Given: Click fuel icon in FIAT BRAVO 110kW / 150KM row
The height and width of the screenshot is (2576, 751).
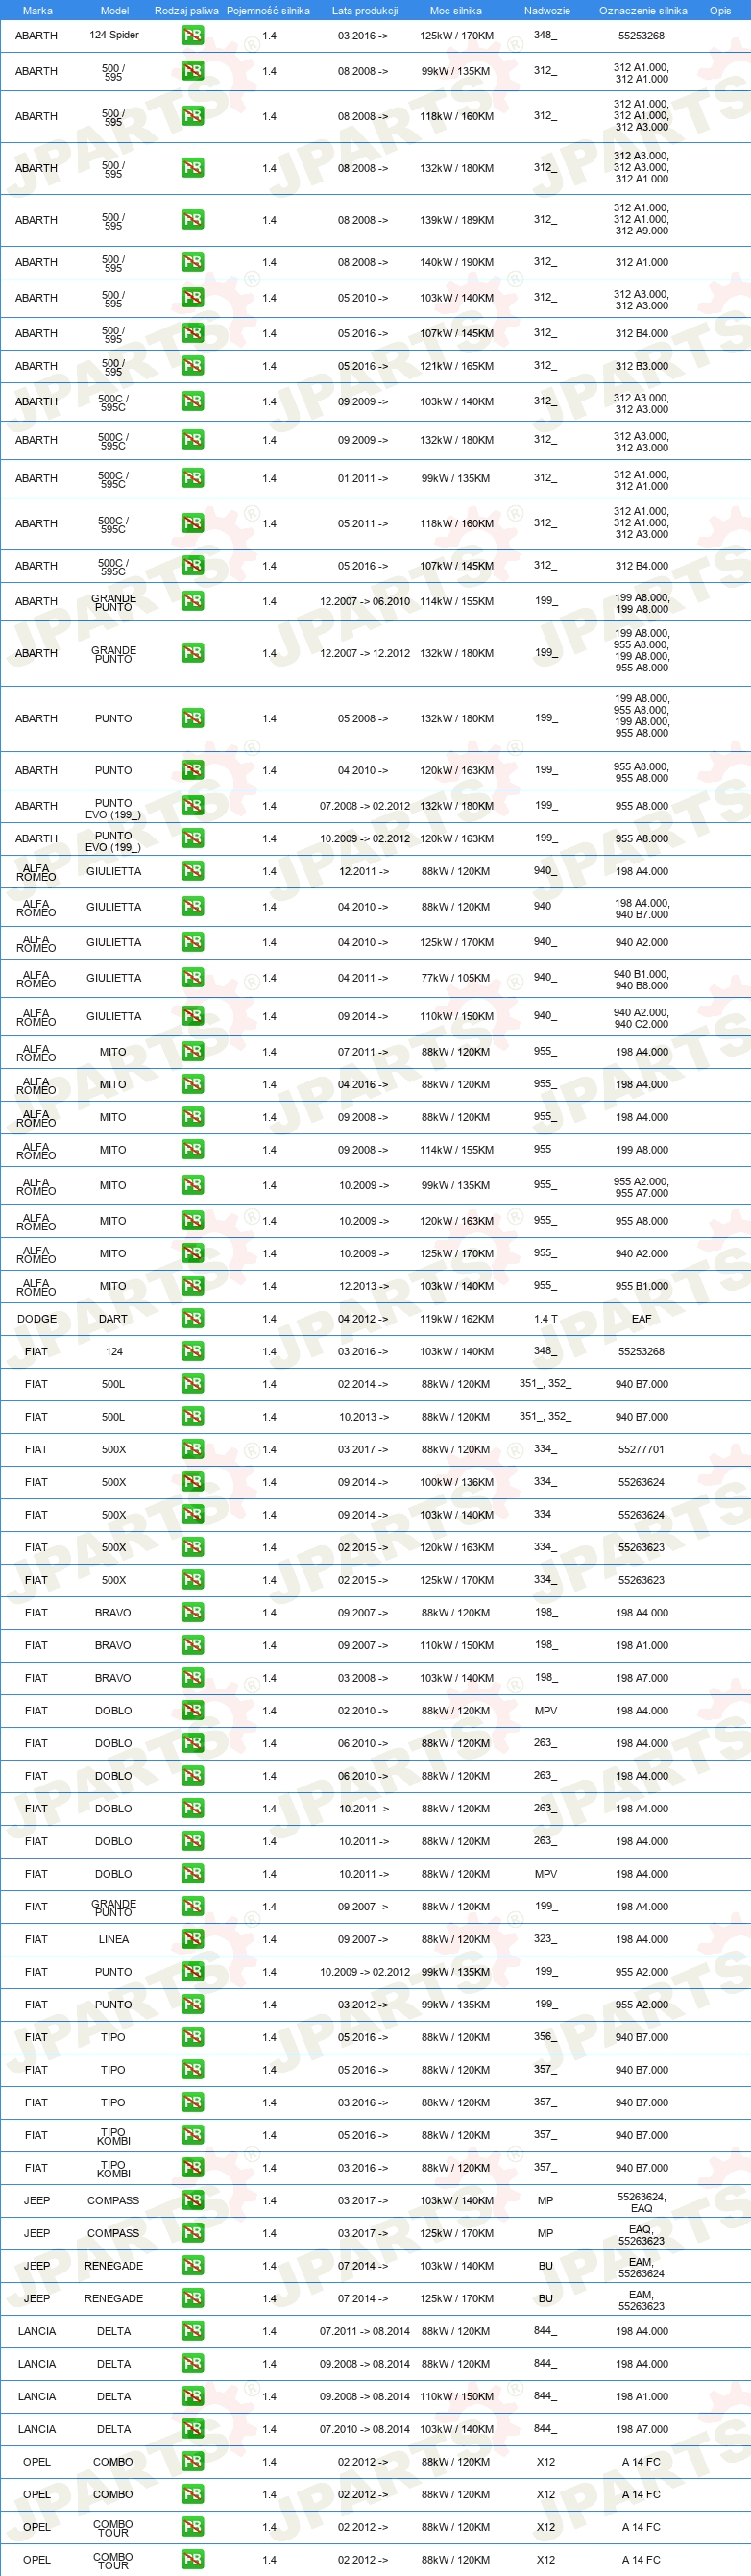Looking at the screenshot, I should pos(192,1644).
